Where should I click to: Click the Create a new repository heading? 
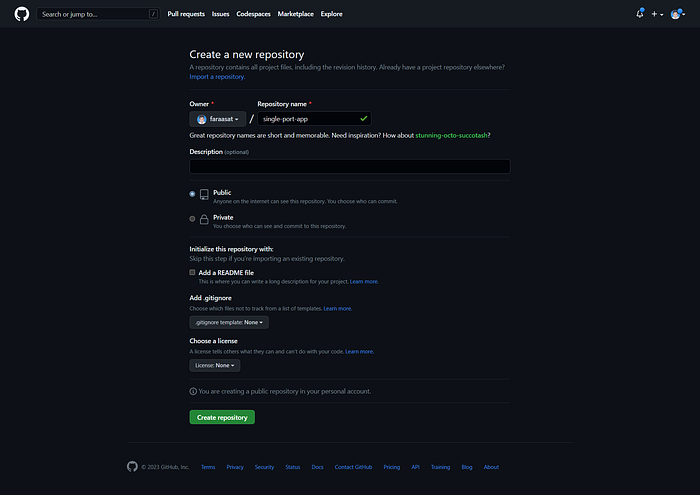point(246,54)
